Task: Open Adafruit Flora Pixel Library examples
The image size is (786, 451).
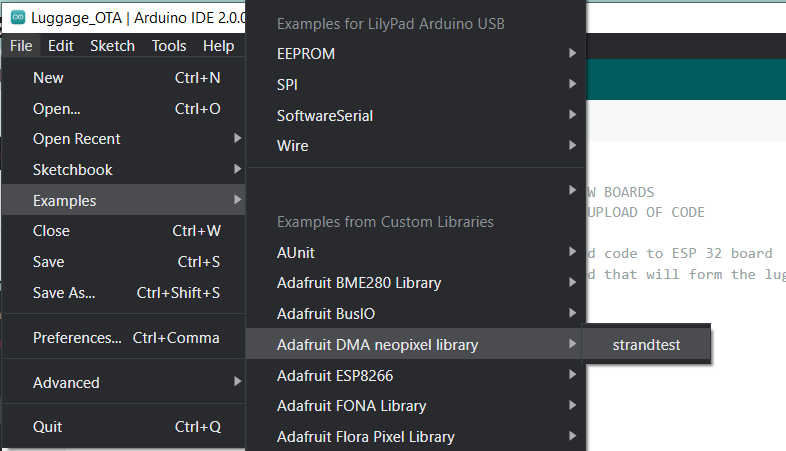Action: [x=416, y=437]
